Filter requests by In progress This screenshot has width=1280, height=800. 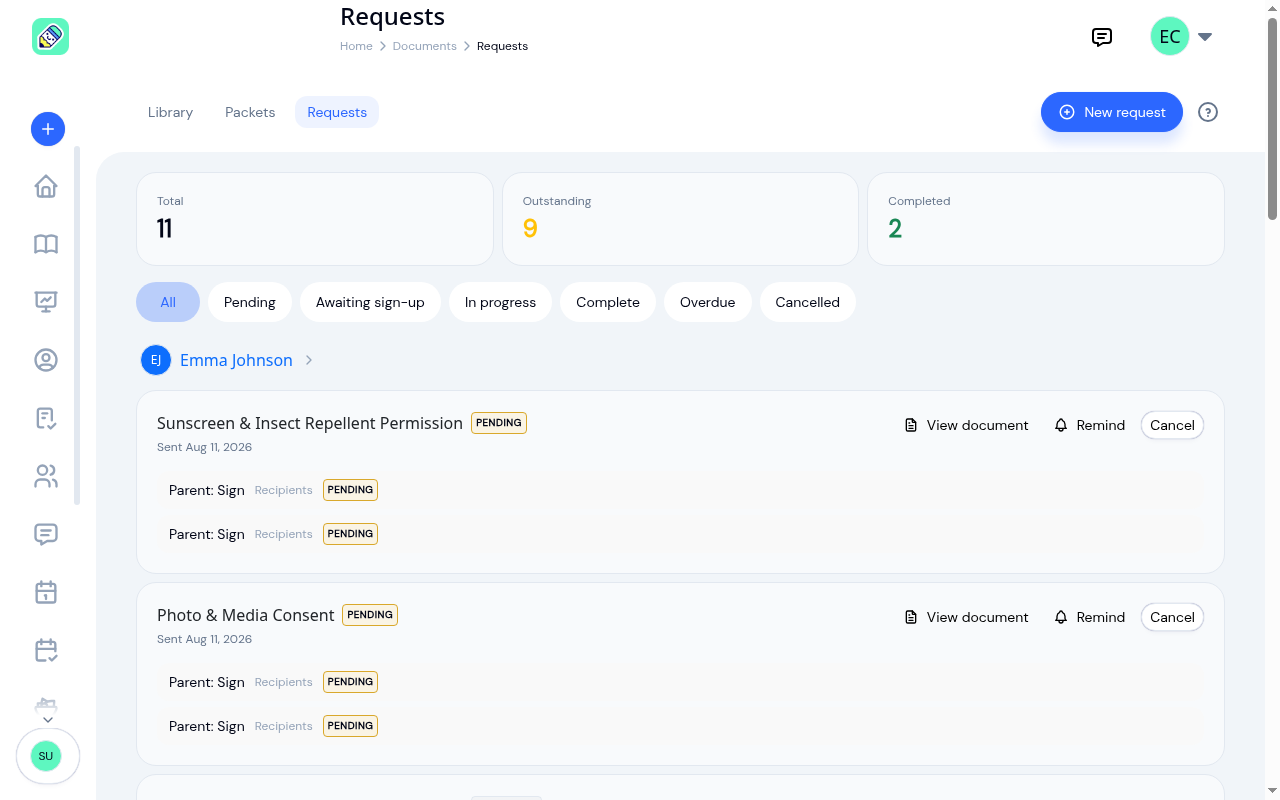tap(500, 302)
